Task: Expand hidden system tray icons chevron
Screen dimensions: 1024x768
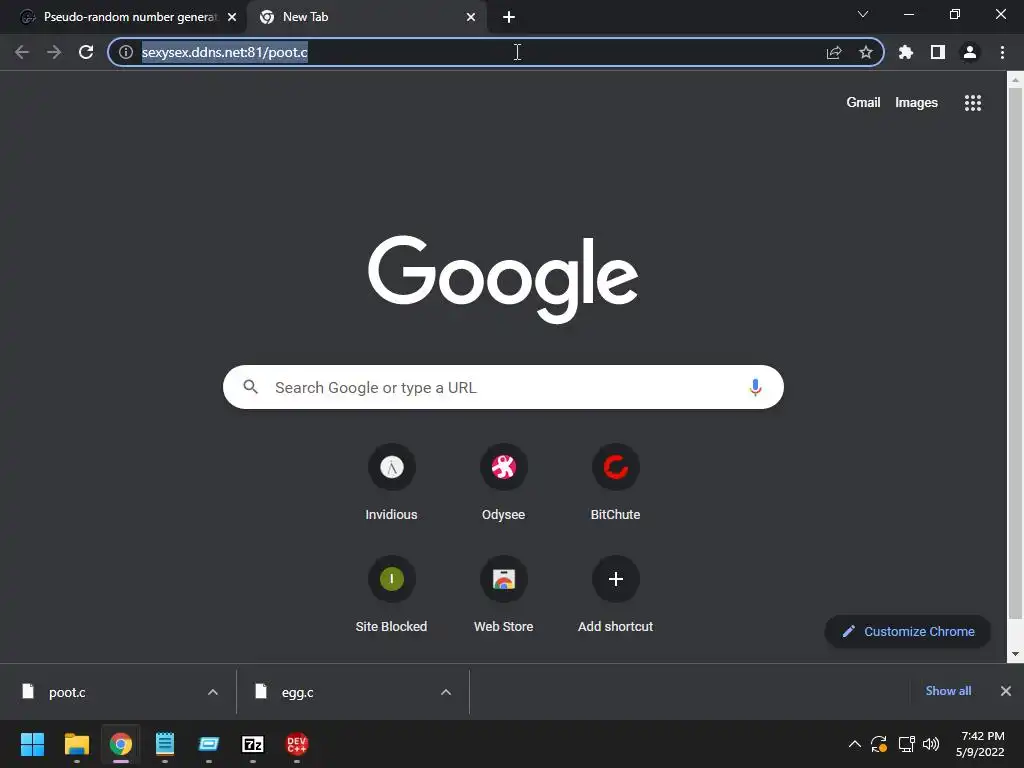Action: [854, 744]
